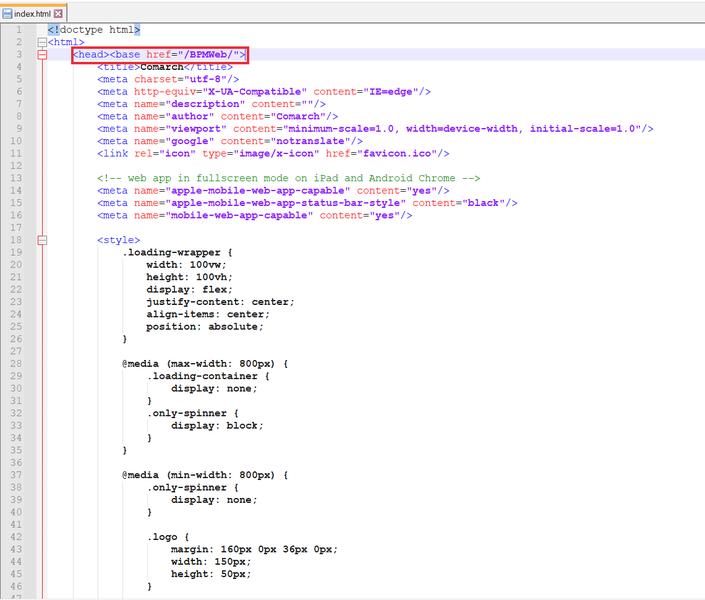The width and height of the screenshot is (705, 600).
Task: Click the 'image/x-icon' type value
Action: coord(276,153)
